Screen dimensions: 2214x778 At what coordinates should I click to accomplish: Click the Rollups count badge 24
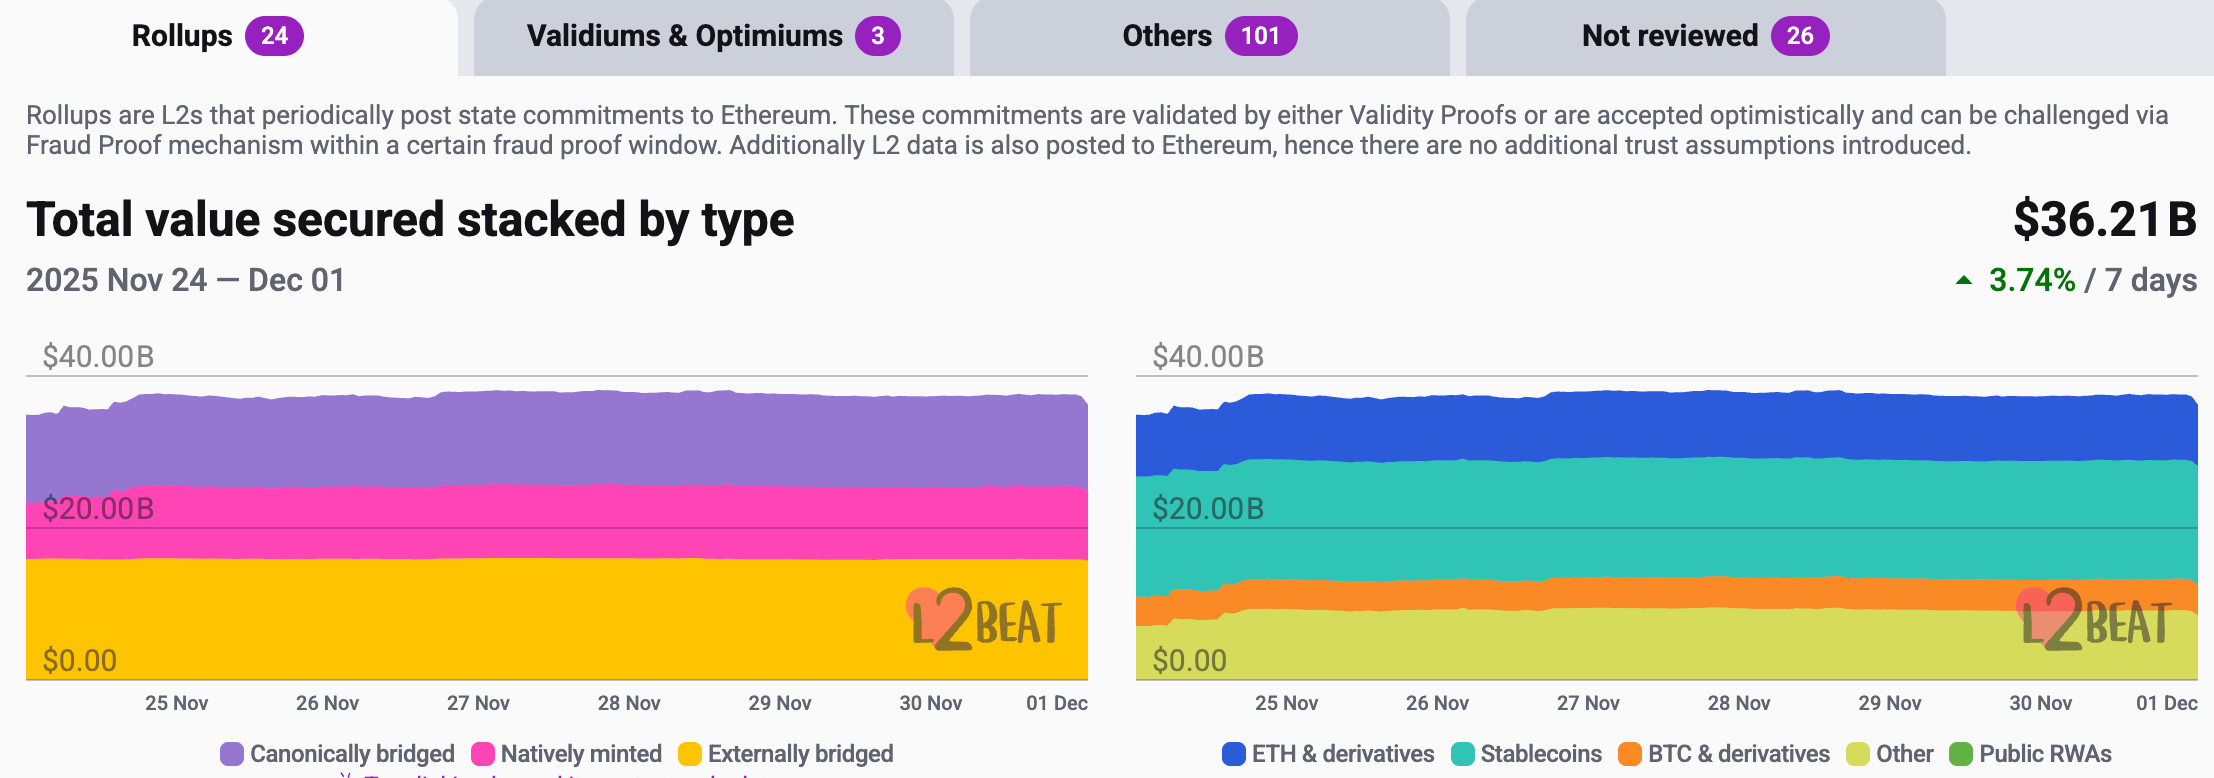click(x=274, y=37)
